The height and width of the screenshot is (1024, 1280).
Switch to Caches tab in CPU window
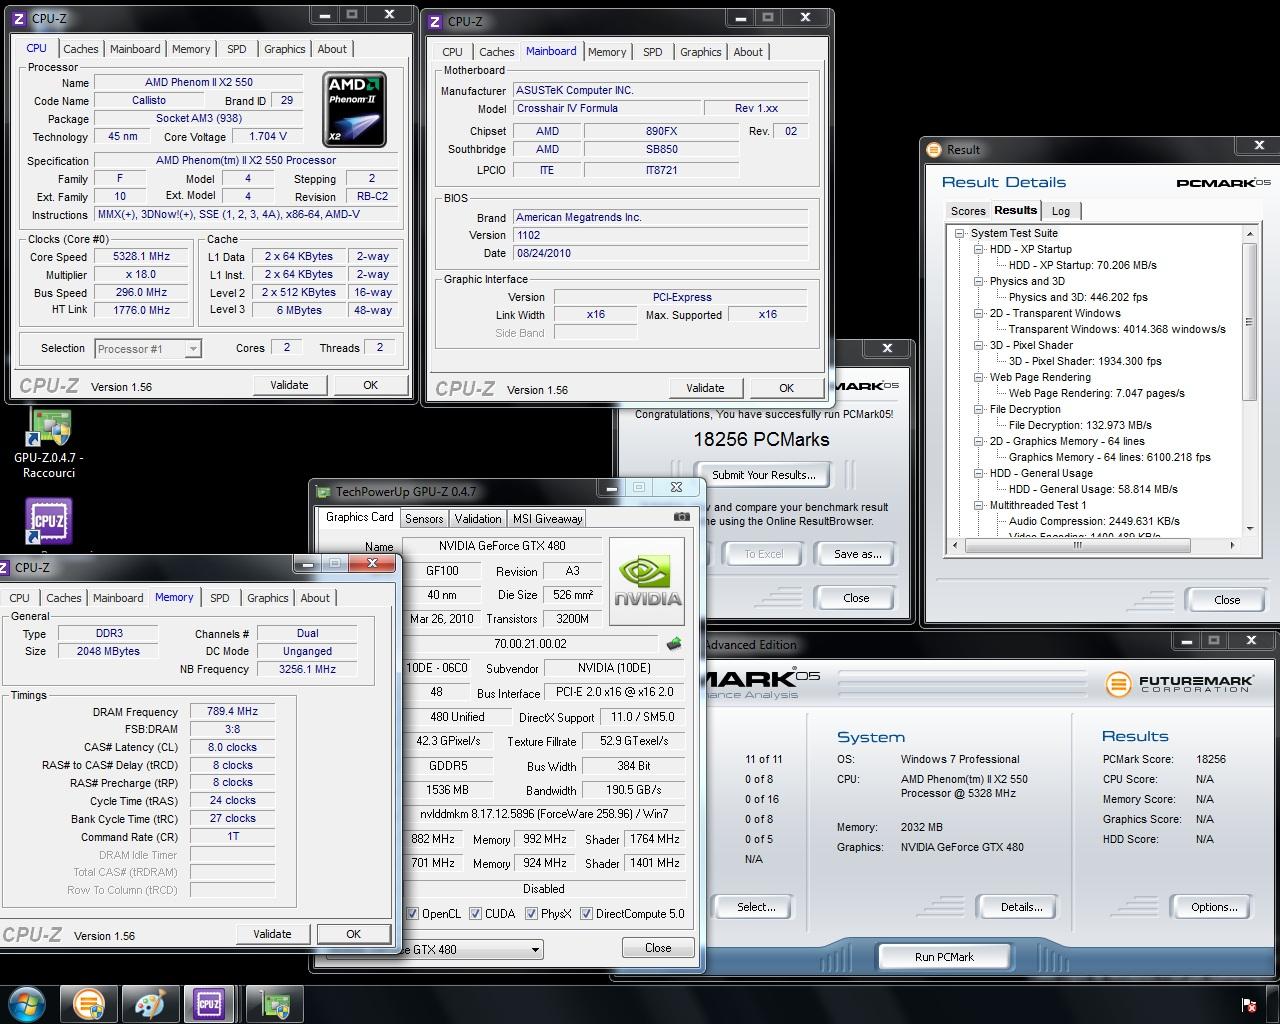(x=81, y=49)
